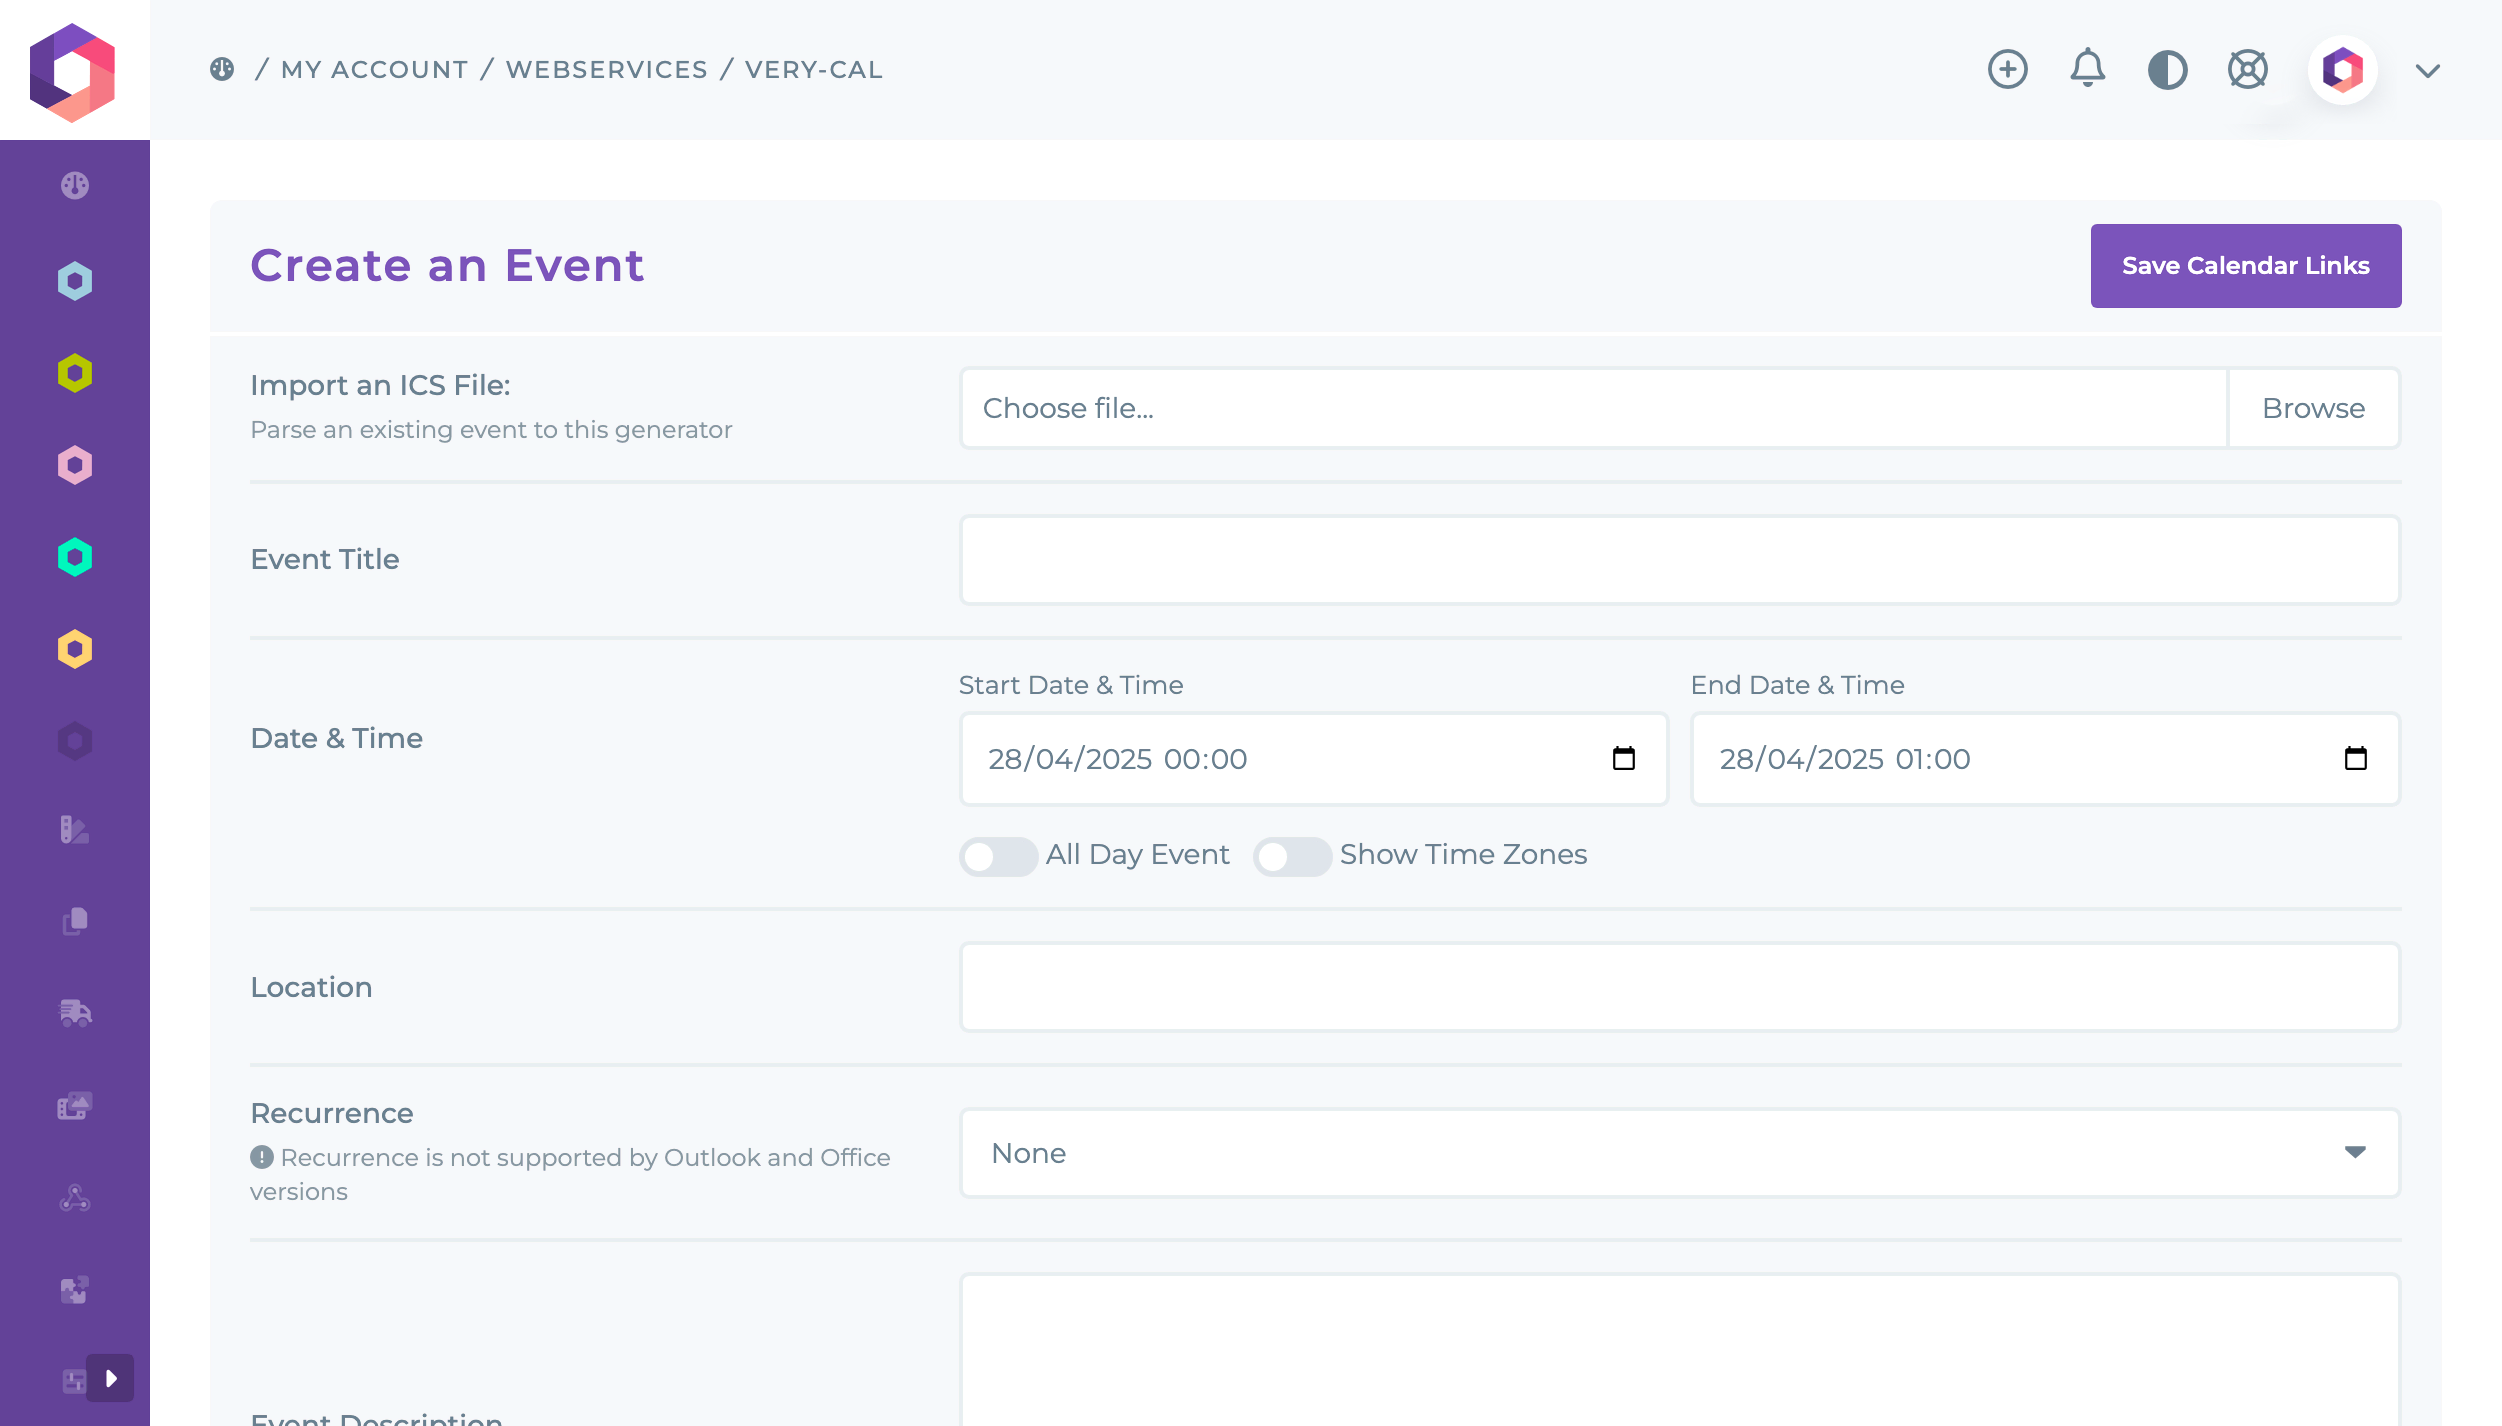The height and width of the screenshot is (1426, 2502).
Task: Select the pink hexagon sidebar icon
Action: pyautogui.click(x=75, y=465)
